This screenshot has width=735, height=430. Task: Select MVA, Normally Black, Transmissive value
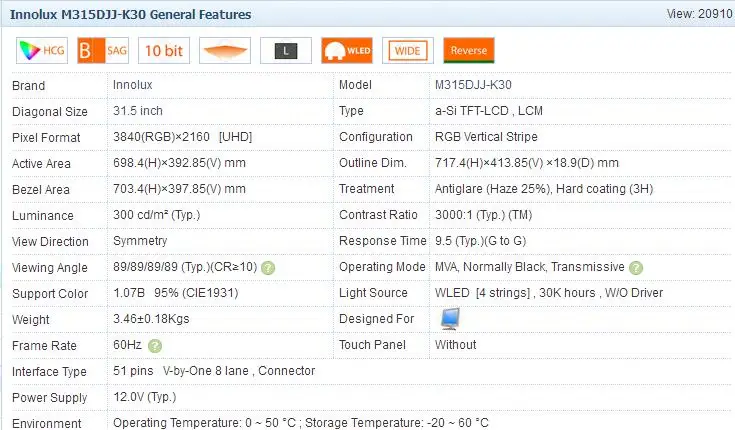tap(530, 267)
